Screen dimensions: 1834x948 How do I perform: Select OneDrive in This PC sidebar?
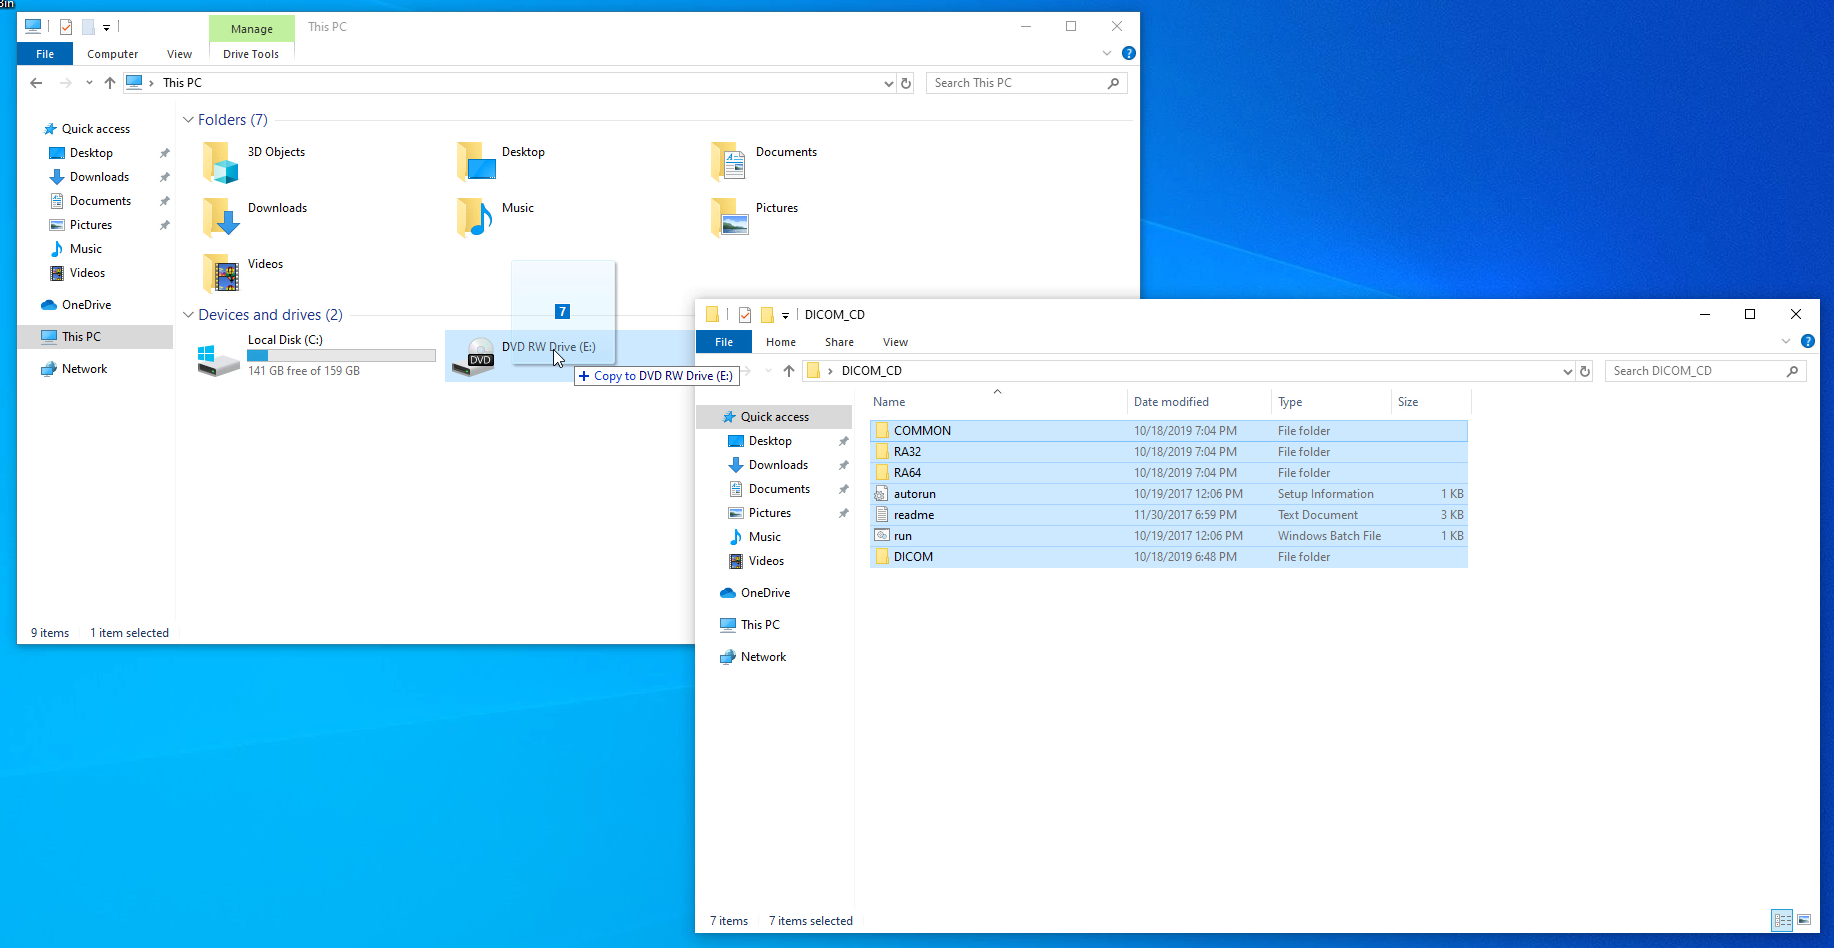(86, 305)
